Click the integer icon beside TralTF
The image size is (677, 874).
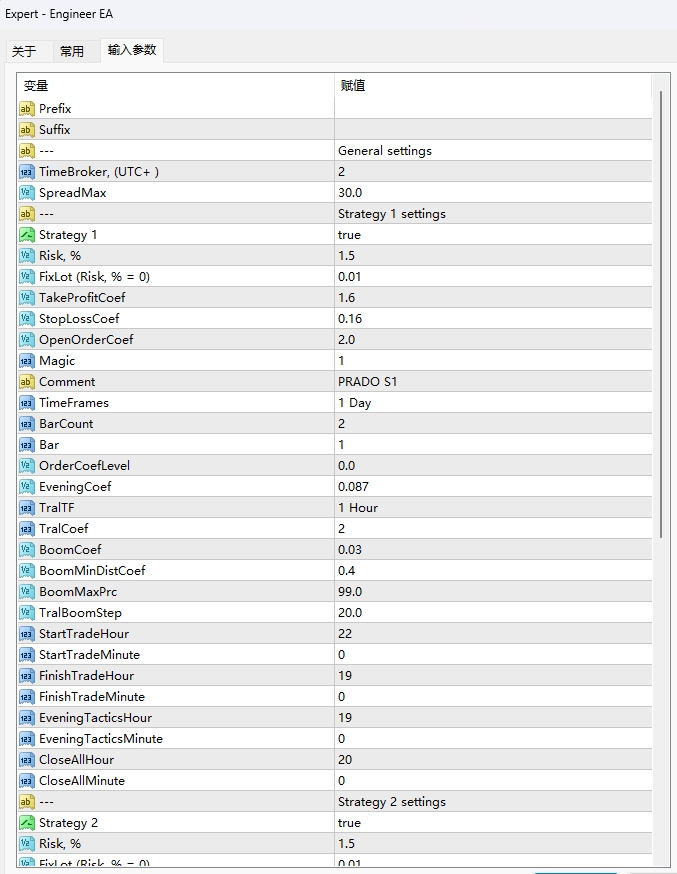click(27, 508)
